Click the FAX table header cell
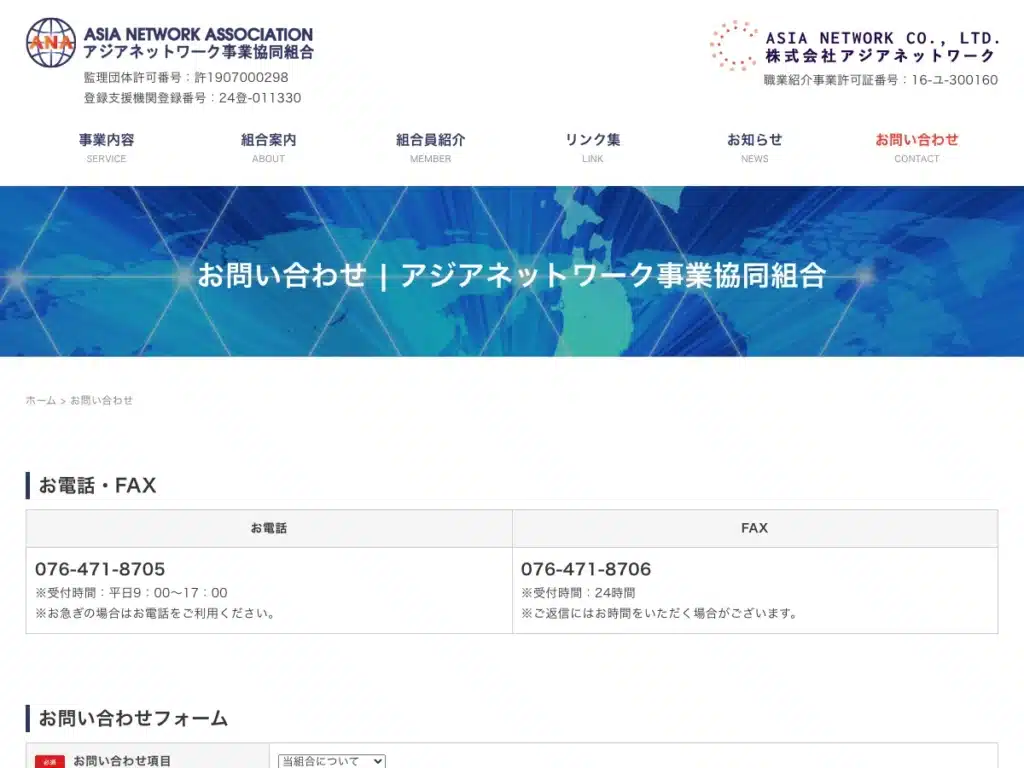Viewport: 1024px width, 768px height. pos(755,528)
